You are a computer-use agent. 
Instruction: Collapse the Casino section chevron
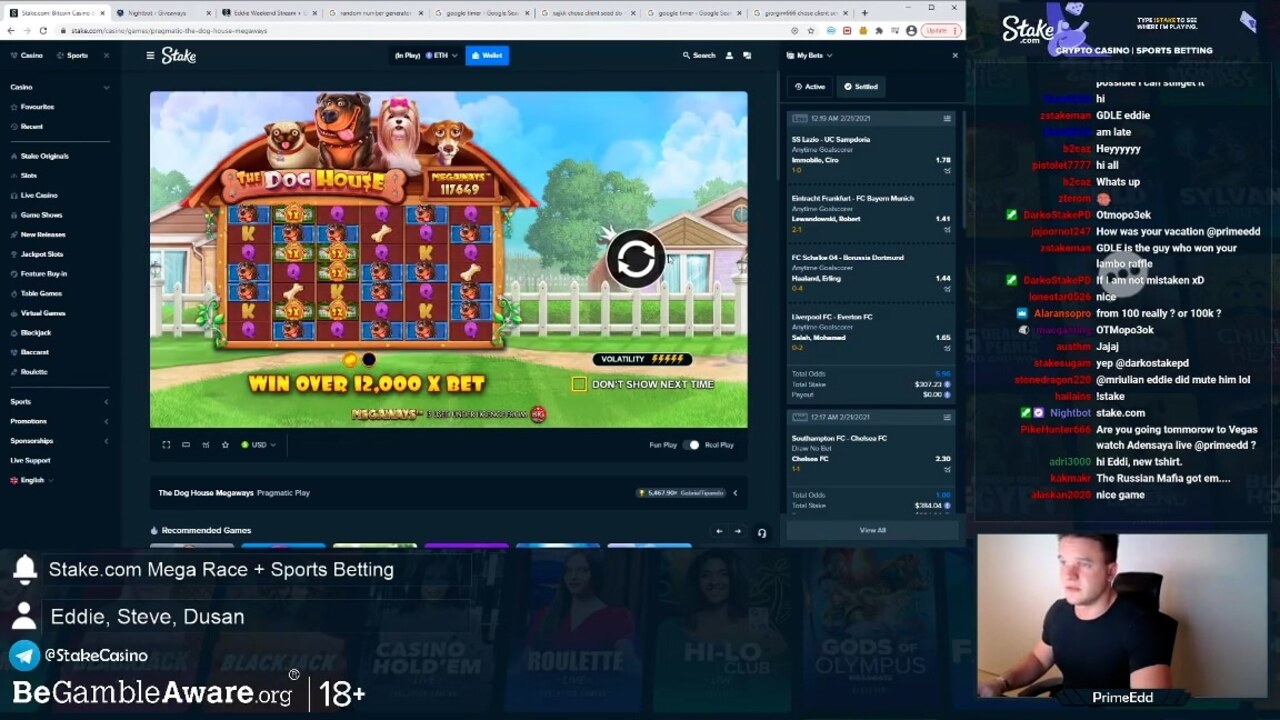(x=106, y=87)
